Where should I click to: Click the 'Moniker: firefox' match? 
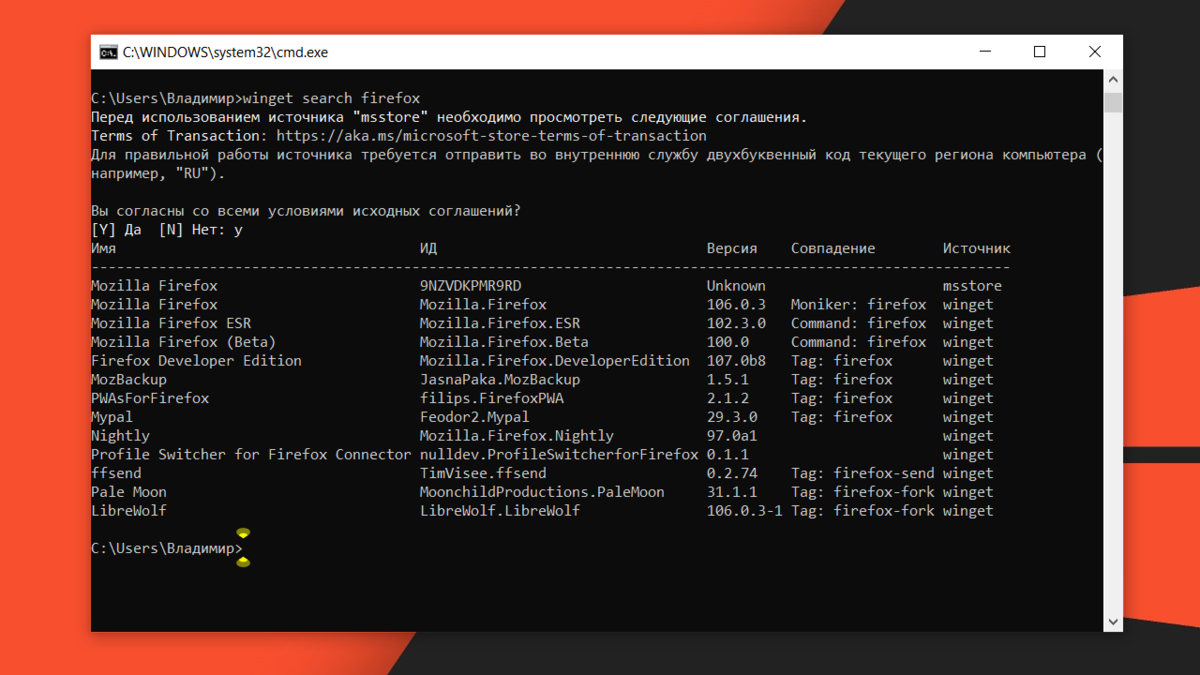[858, 305]
